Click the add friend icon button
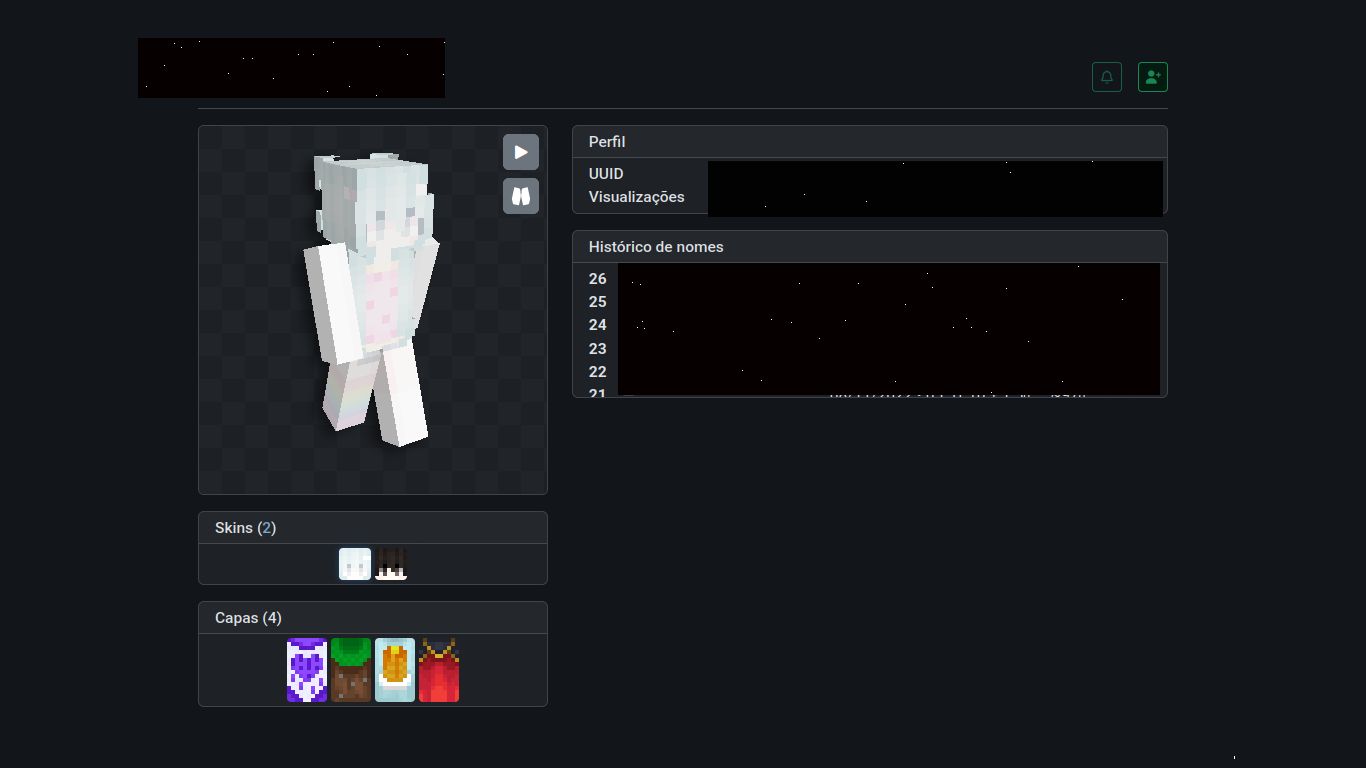The width and height of the screenshot is (1366, 768). [x=1153, y=77]
